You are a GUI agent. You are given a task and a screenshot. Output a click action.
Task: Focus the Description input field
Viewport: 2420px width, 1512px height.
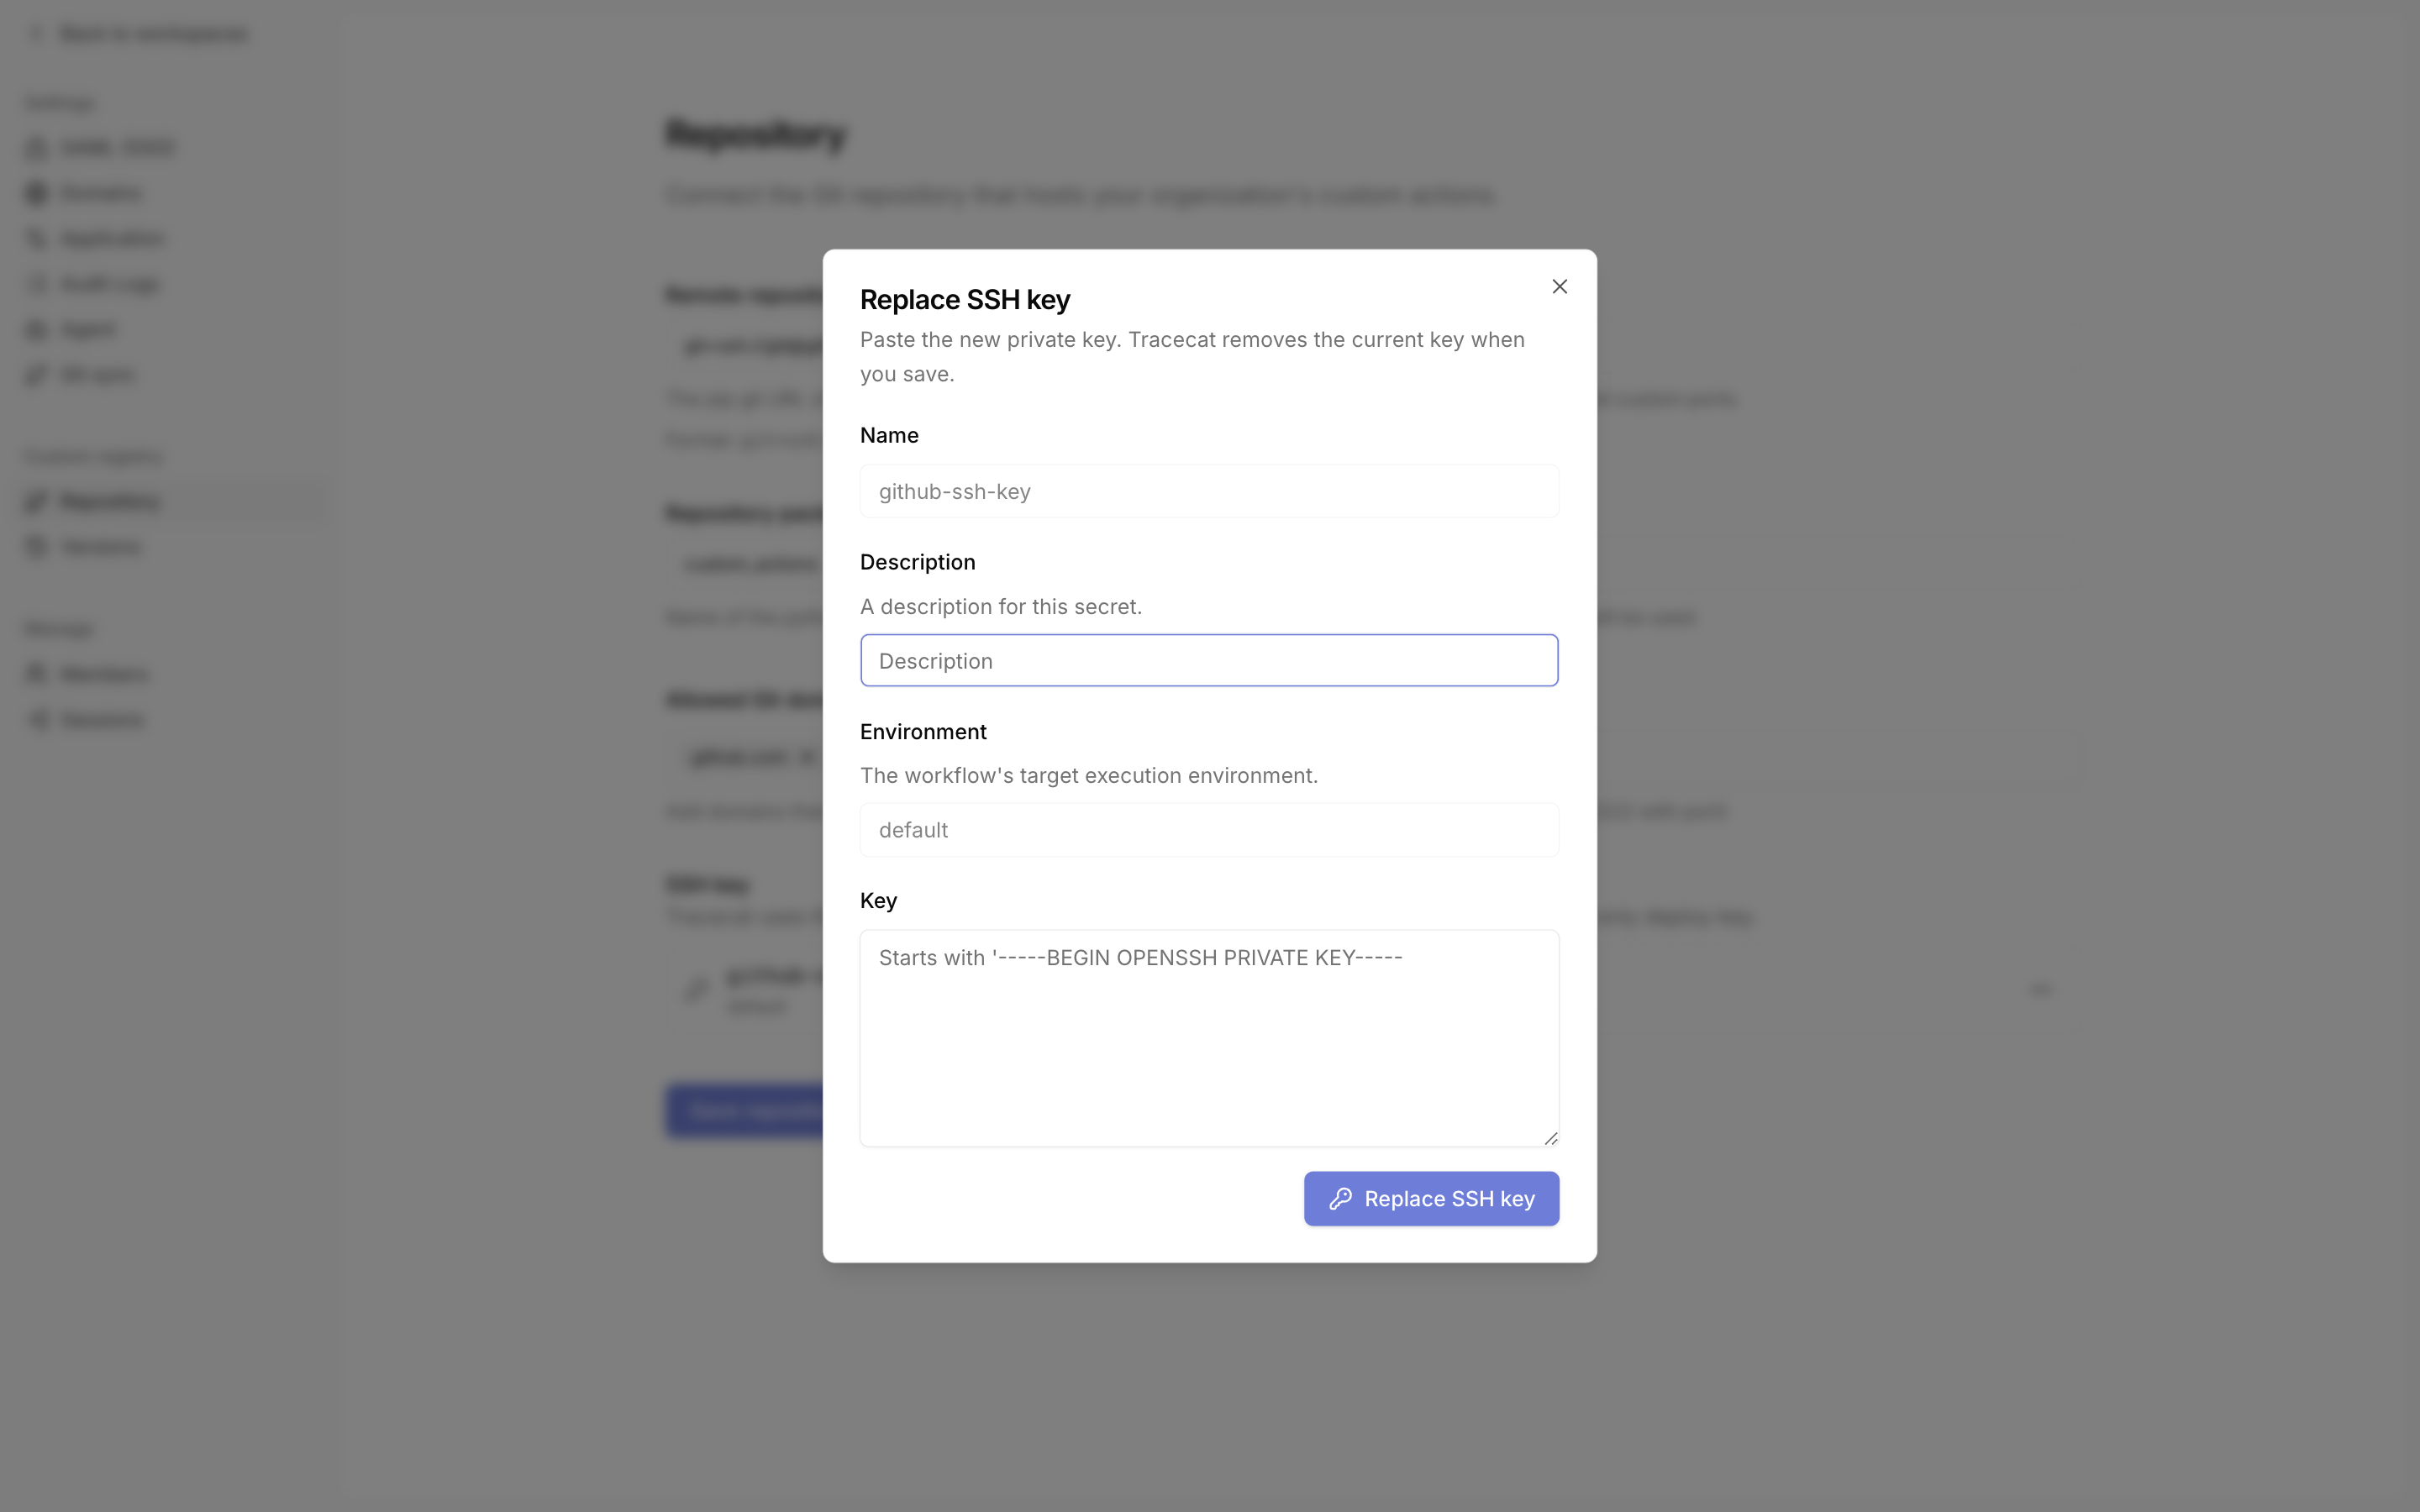pos(1209,660)
